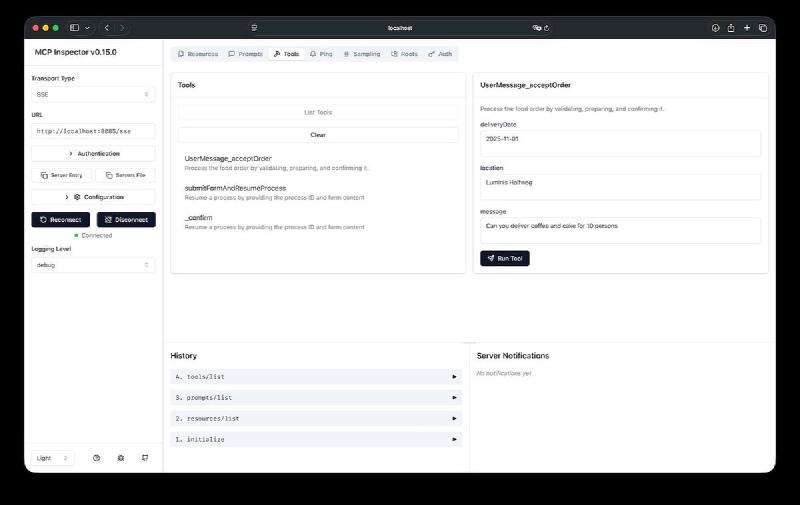Open the Prompts tab
The height and width of the screenshot is (505, 800).
coord(245,54)
